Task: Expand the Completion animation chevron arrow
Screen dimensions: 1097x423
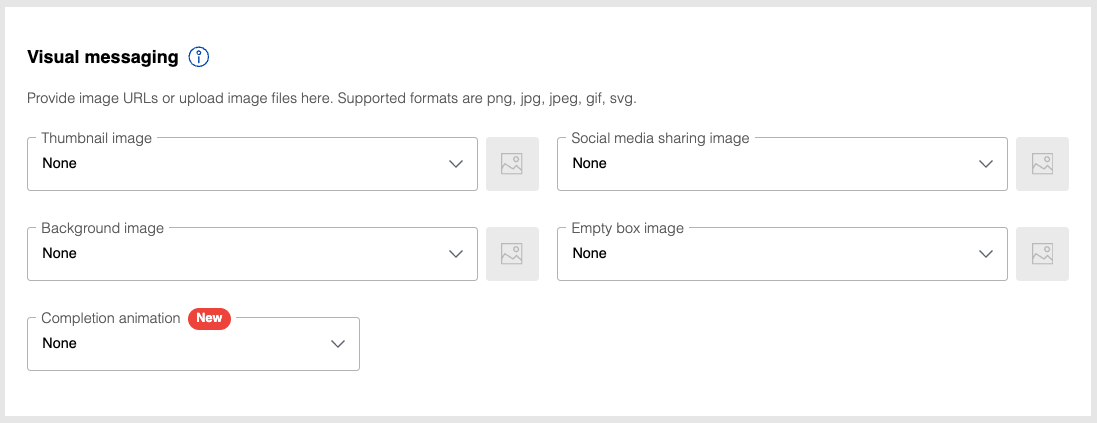Action: click(x=338, y=344)
